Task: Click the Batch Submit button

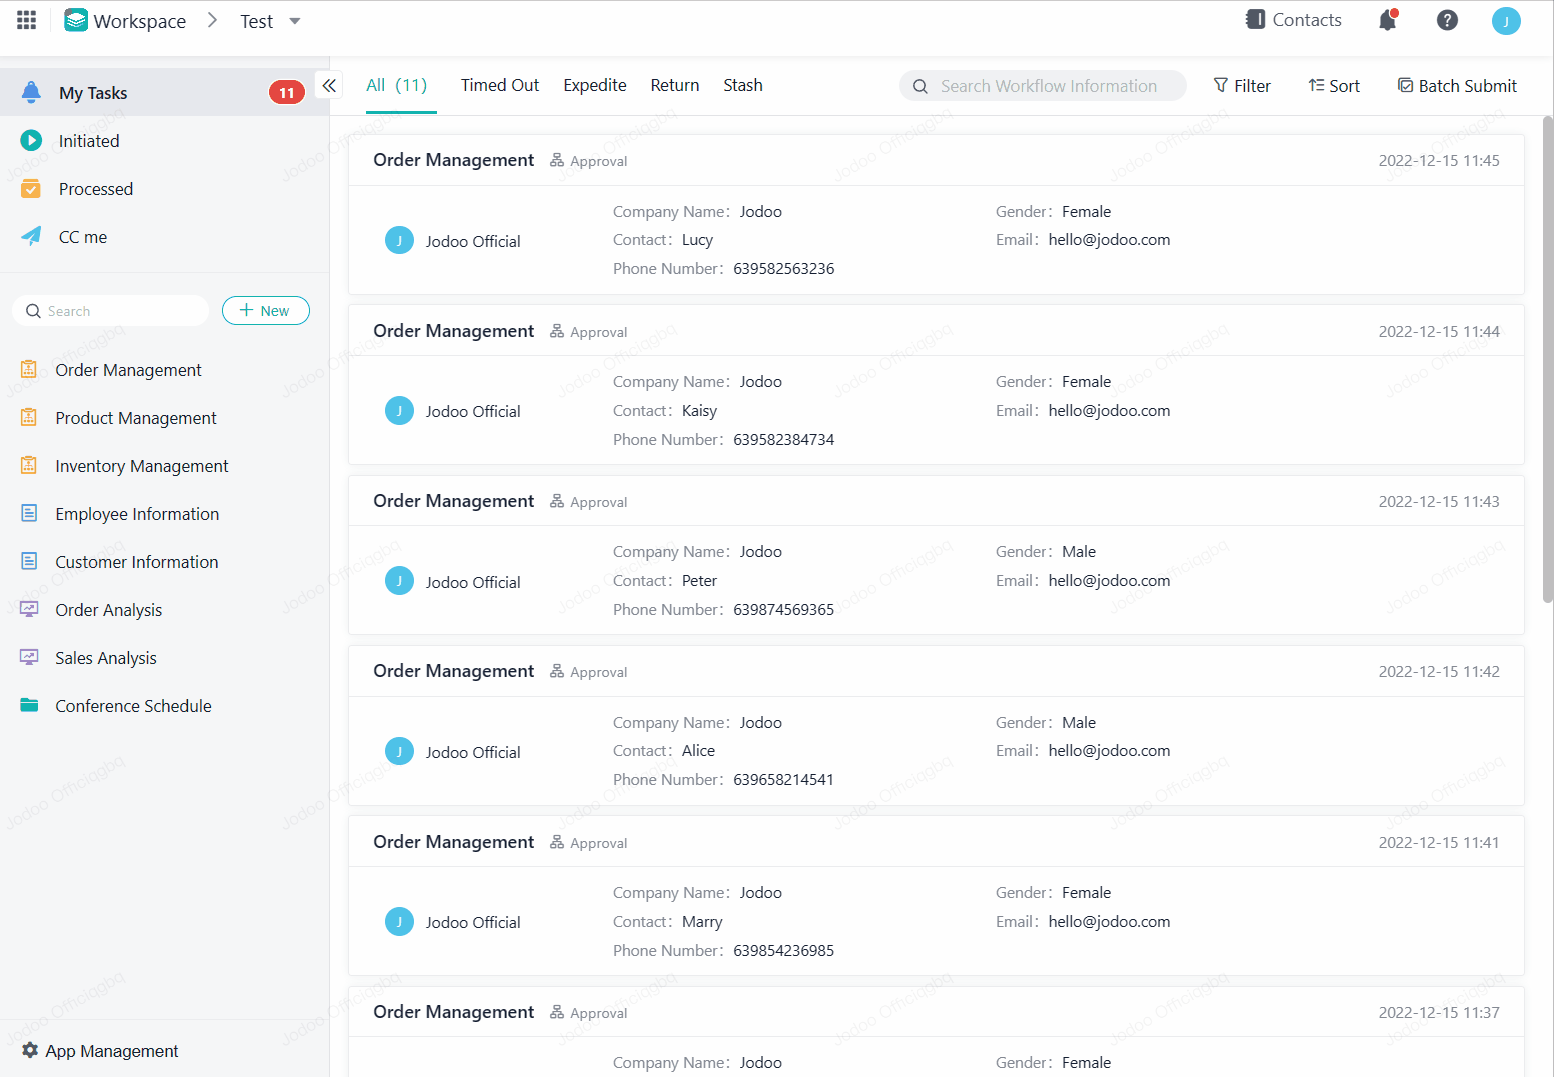Action: [1456, 86]
